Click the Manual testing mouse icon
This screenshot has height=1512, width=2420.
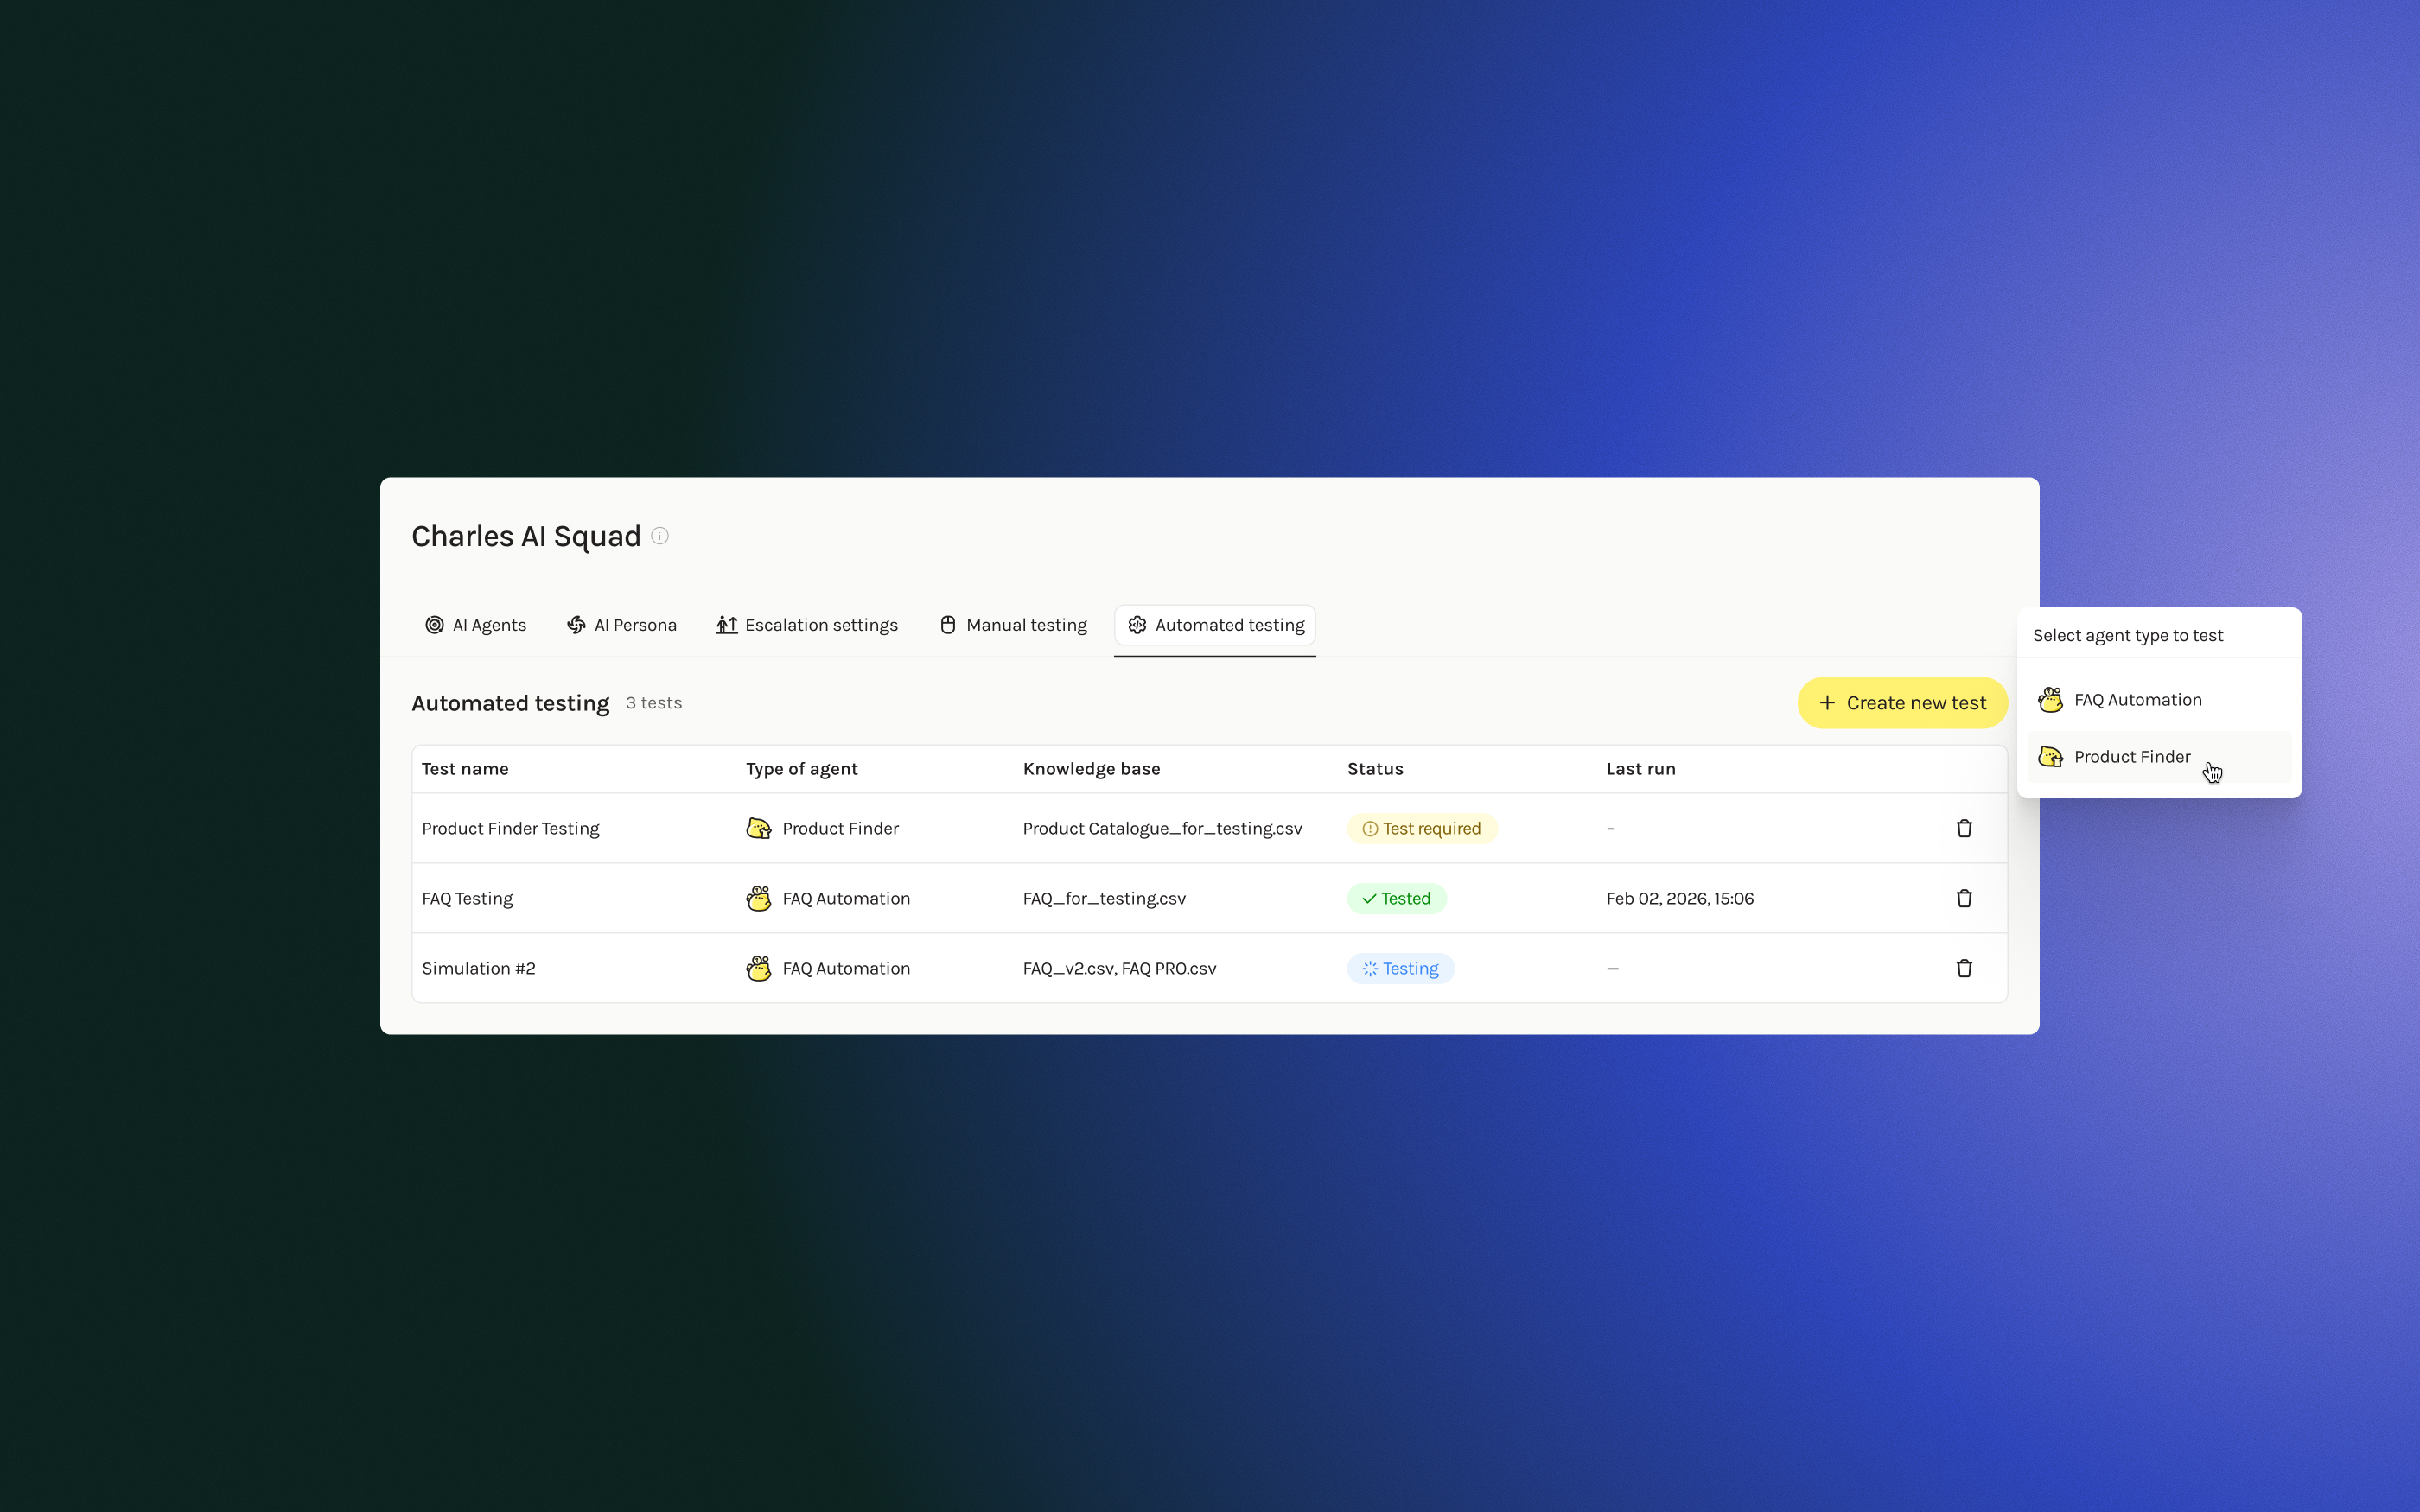(x=948, y=625)
